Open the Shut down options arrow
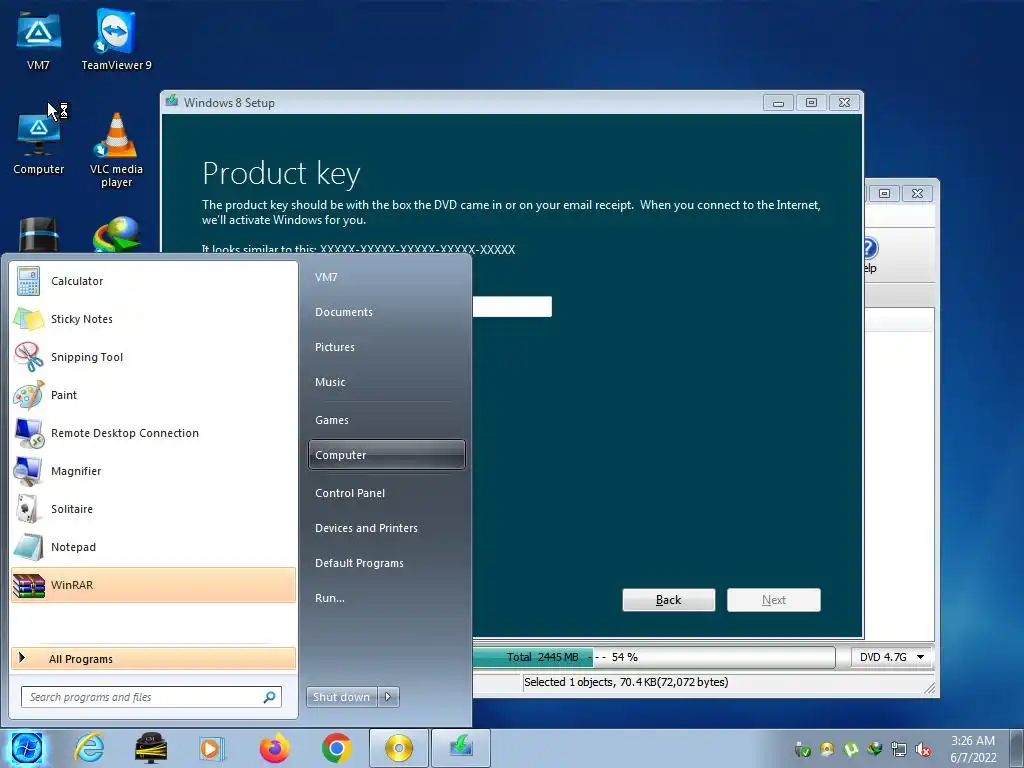The height and width of the screenshot is (768, 1024). click(x=389, y=697)
